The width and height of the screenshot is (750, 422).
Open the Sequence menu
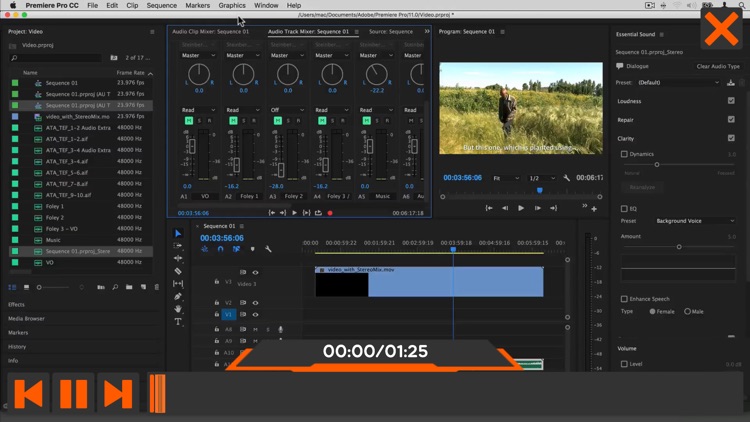161,5
